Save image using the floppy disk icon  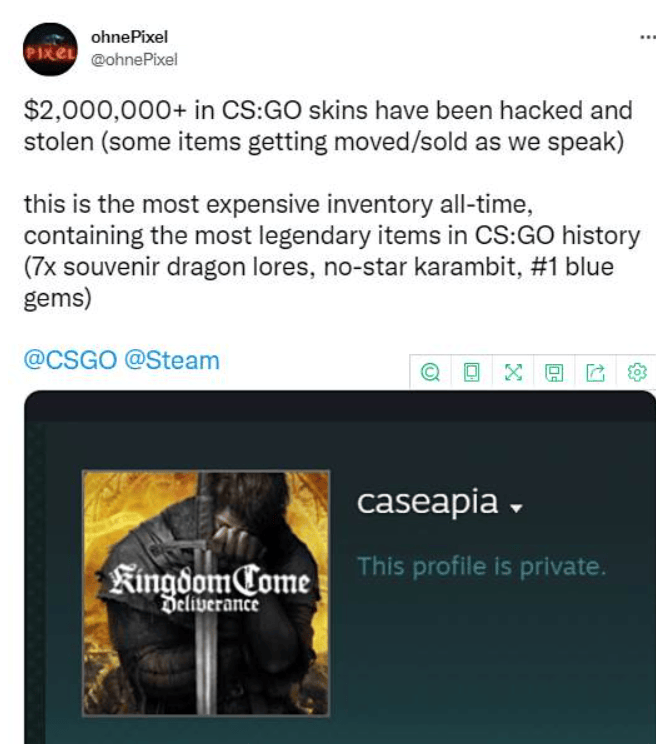554,372
